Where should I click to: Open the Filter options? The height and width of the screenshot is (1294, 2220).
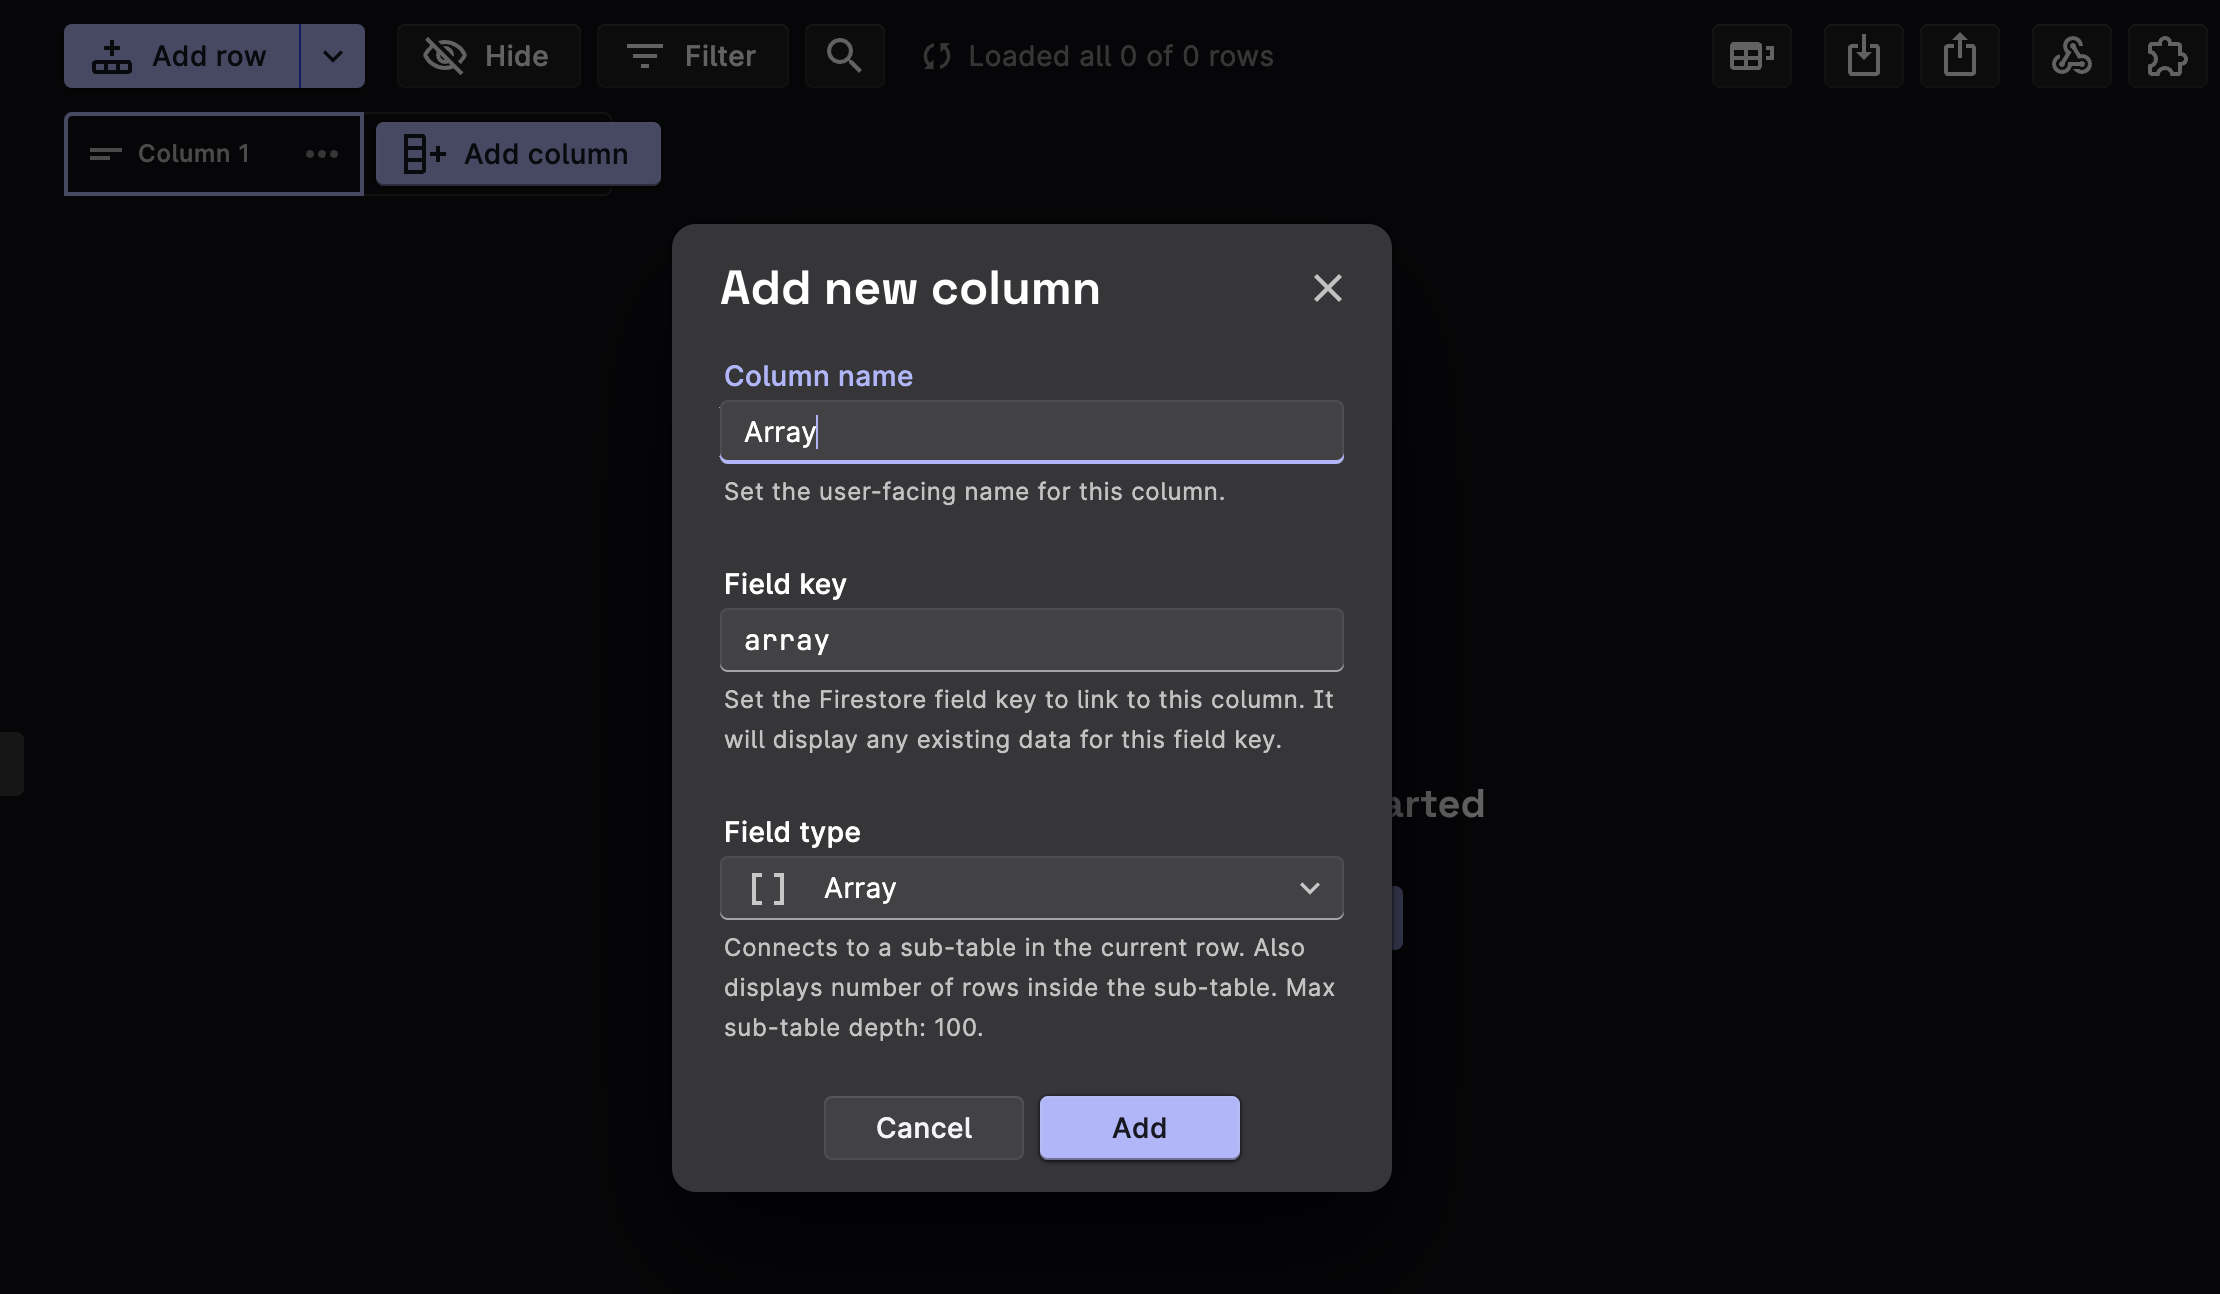click(x=692, y=56)
